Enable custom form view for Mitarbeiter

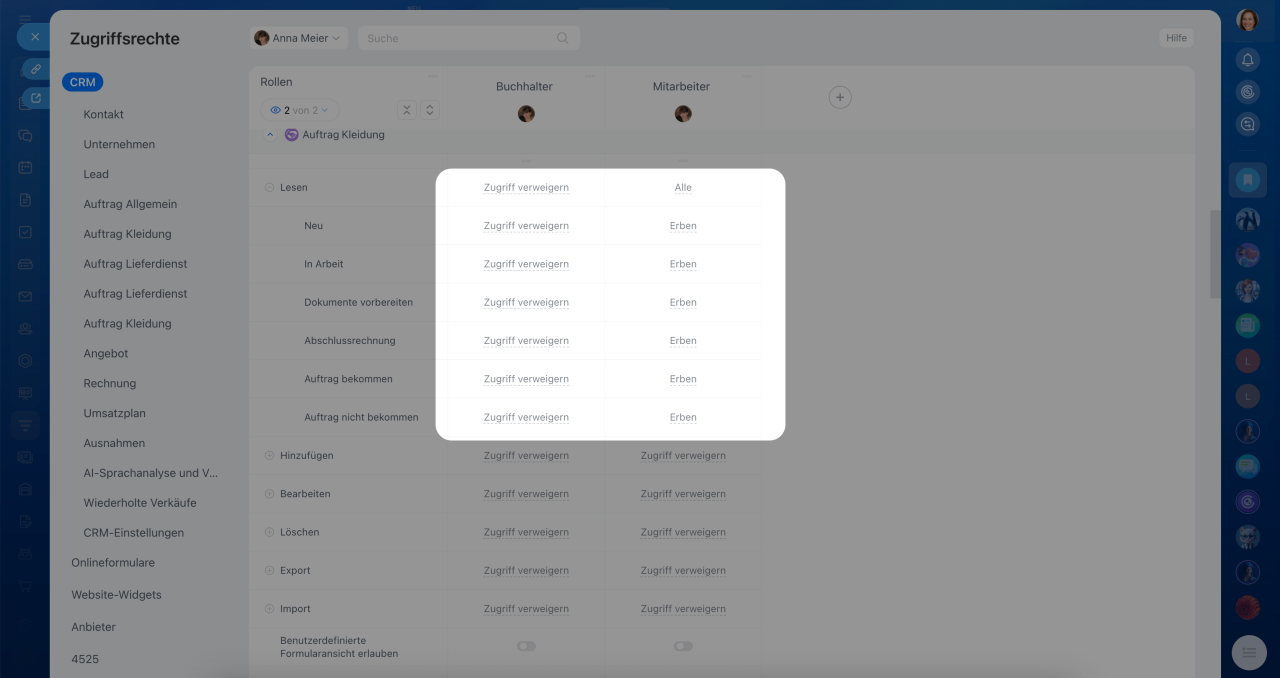[683, 646]
